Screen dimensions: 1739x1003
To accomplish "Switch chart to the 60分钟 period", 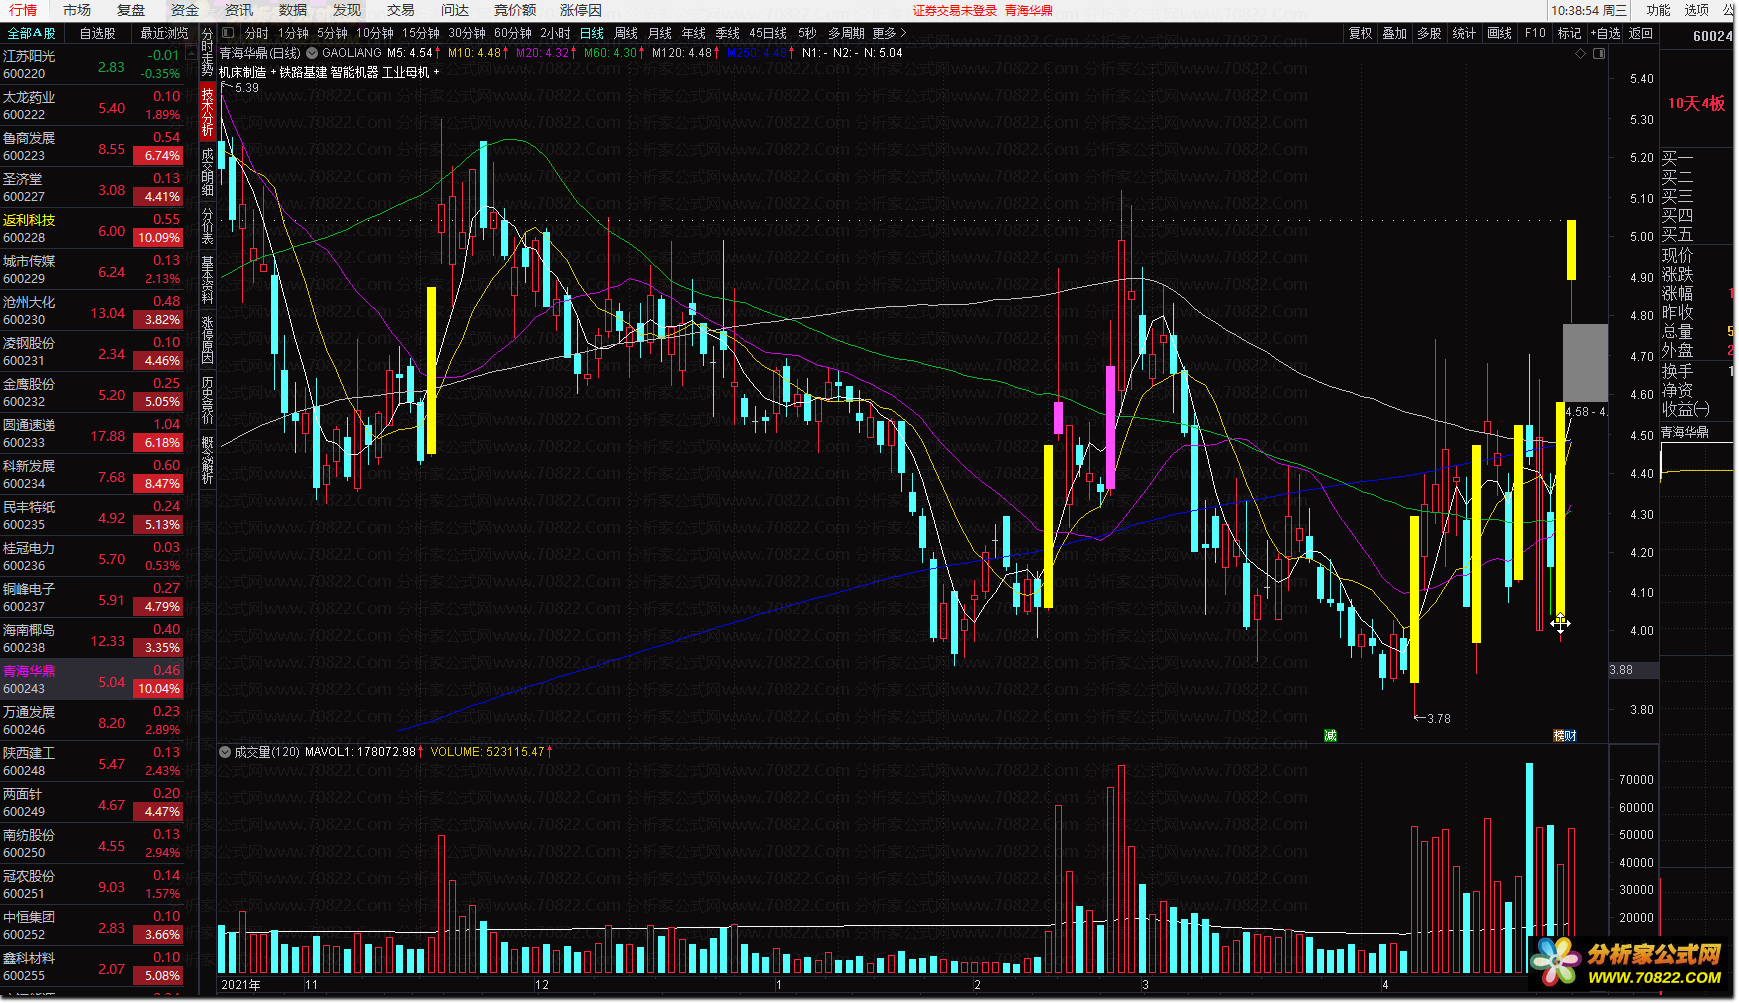I will click(x=513, y=33).
